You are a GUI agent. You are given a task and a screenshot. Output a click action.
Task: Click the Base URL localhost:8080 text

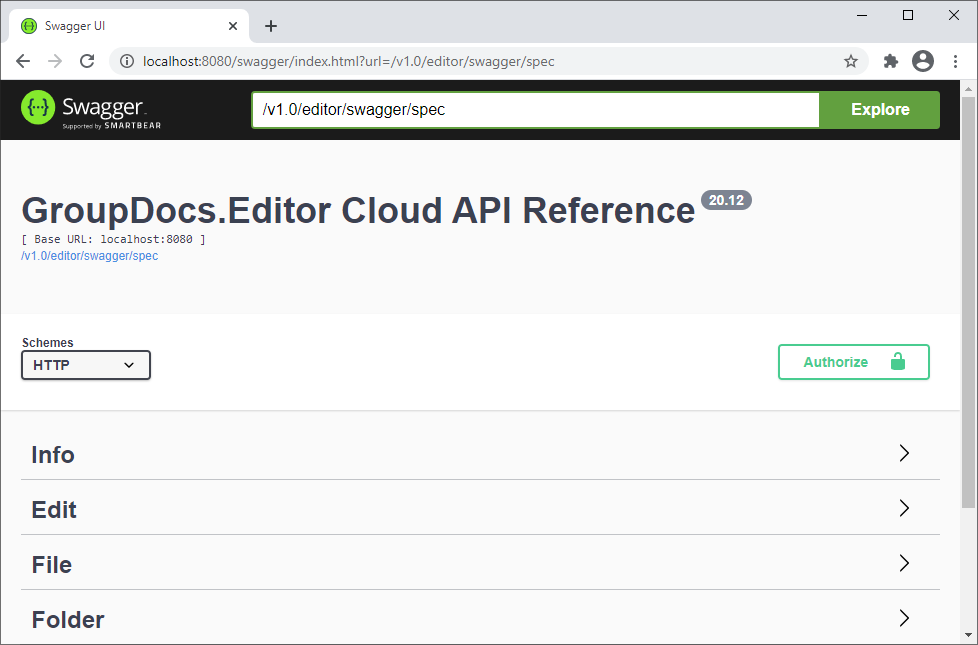[x=114, y=239]
